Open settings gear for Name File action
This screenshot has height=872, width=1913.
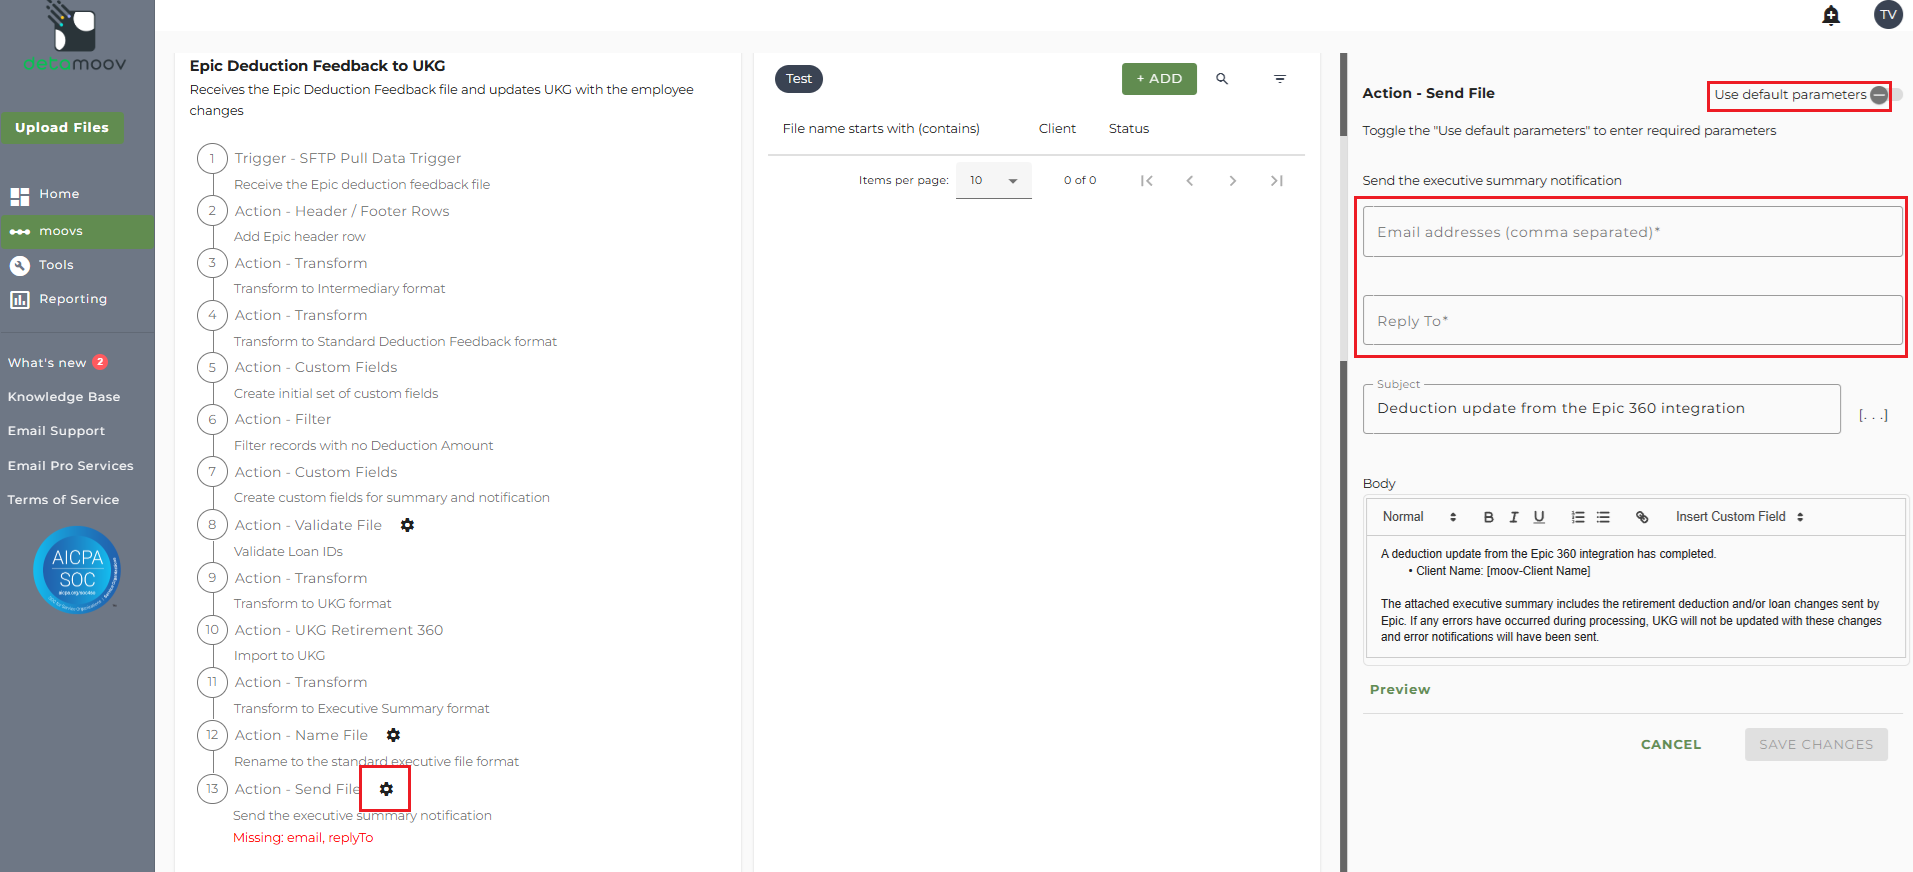(393, 735)
